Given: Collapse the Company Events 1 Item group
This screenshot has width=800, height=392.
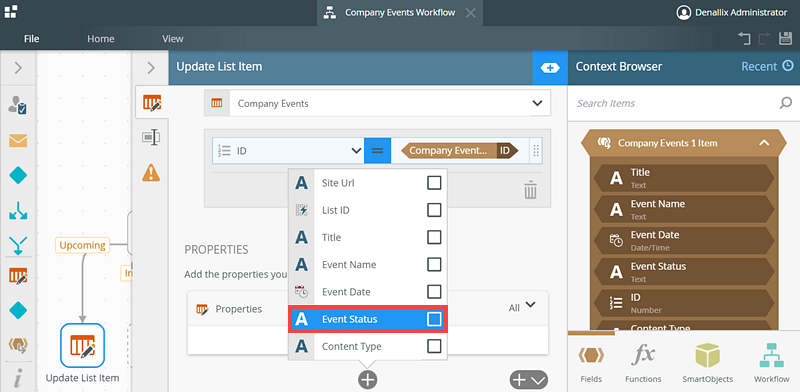Looking at the screenshot, I should 764,143.
